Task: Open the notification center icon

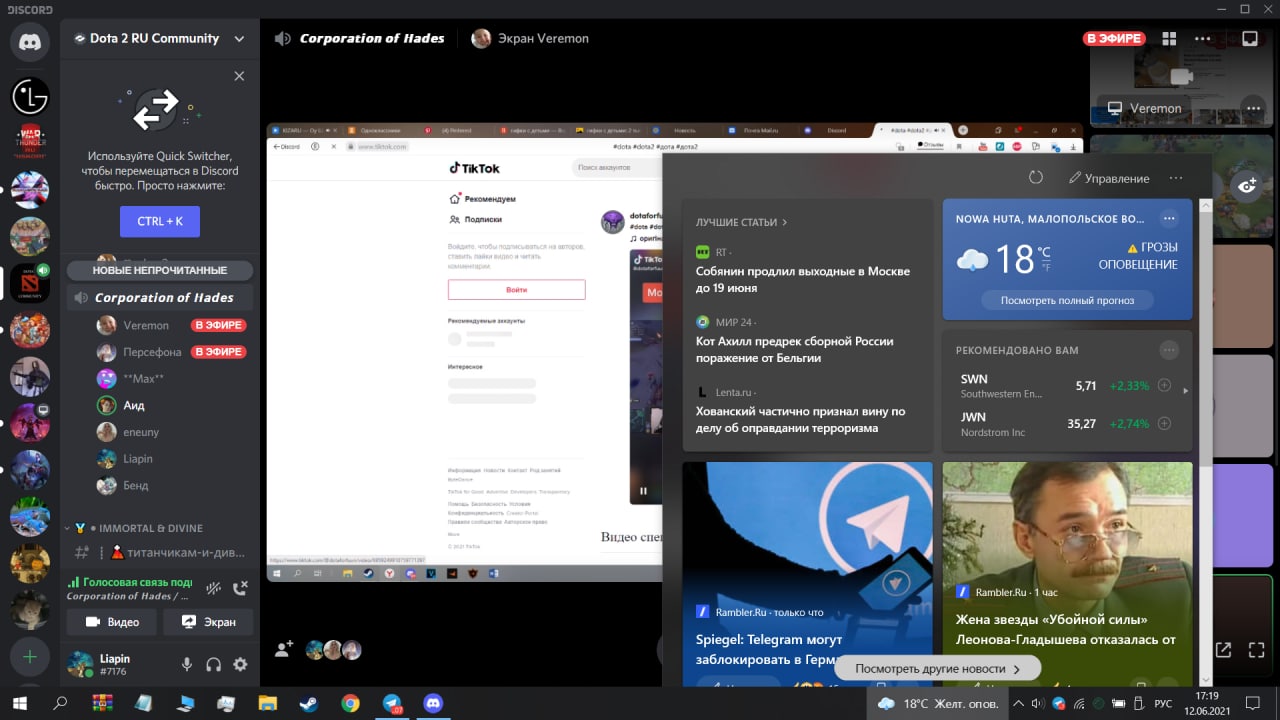Action: pos(1251,703)
